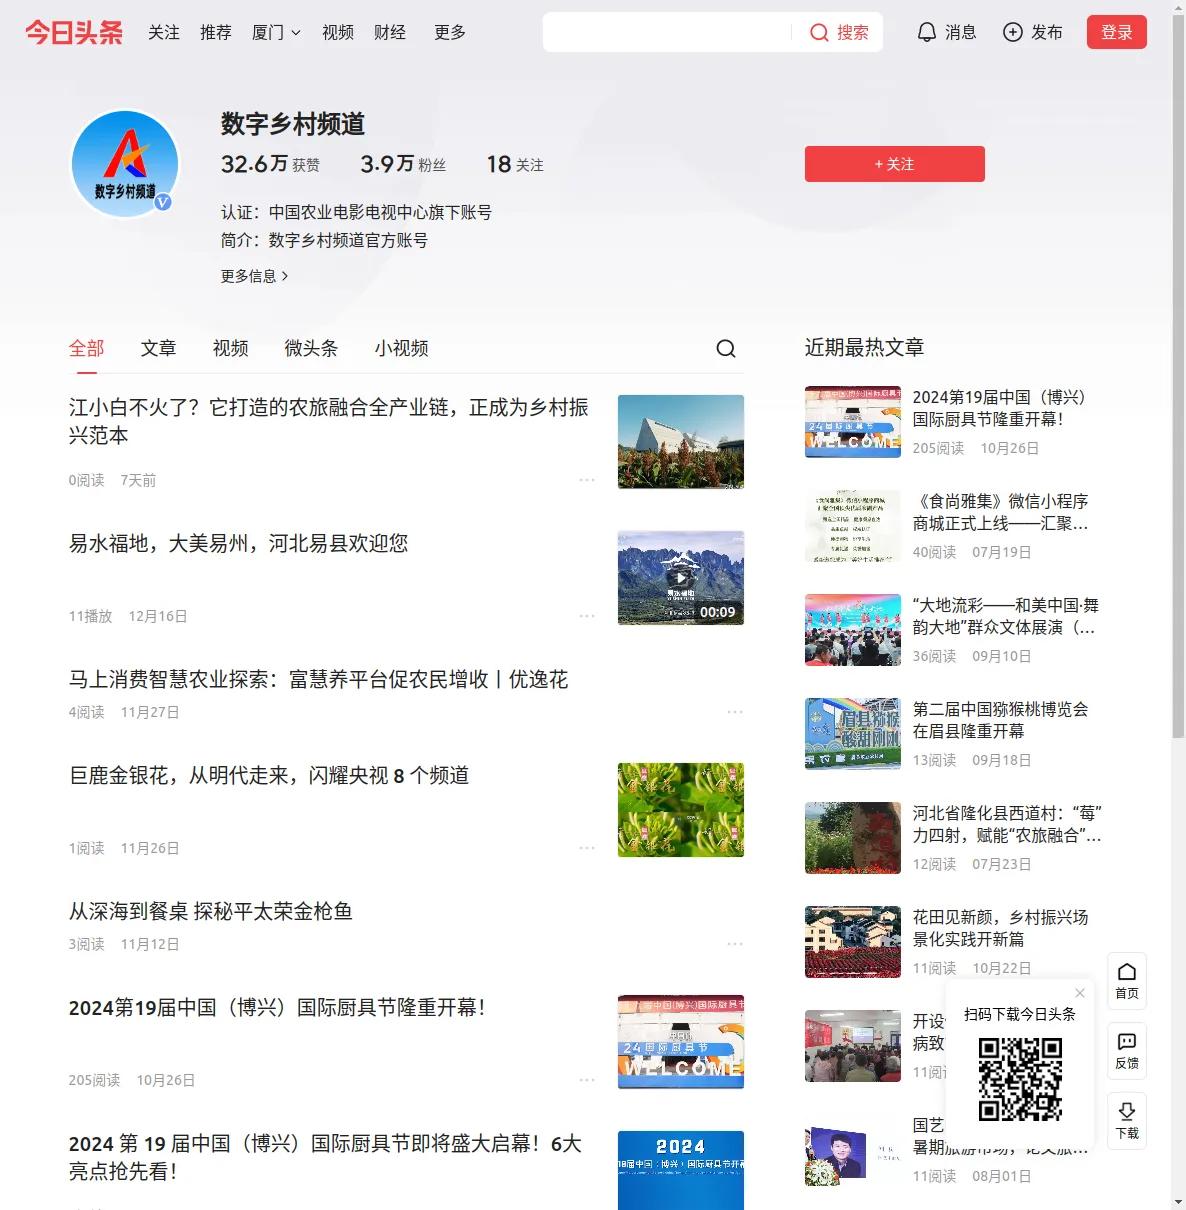Open 国际厨具节即将盛大启幕 article title
This screenshot has height=1210, width=1186.
pos(326,1157)
